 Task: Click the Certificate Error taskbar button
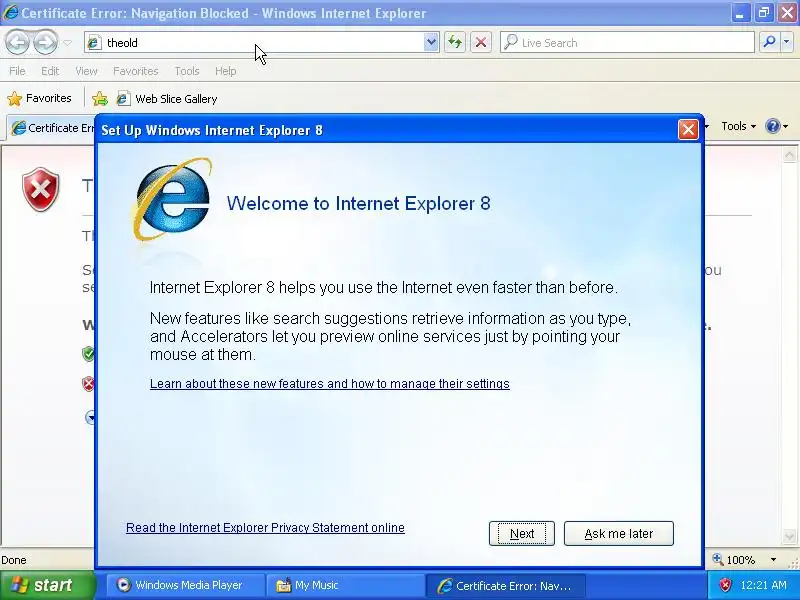[x=505, y=585]
